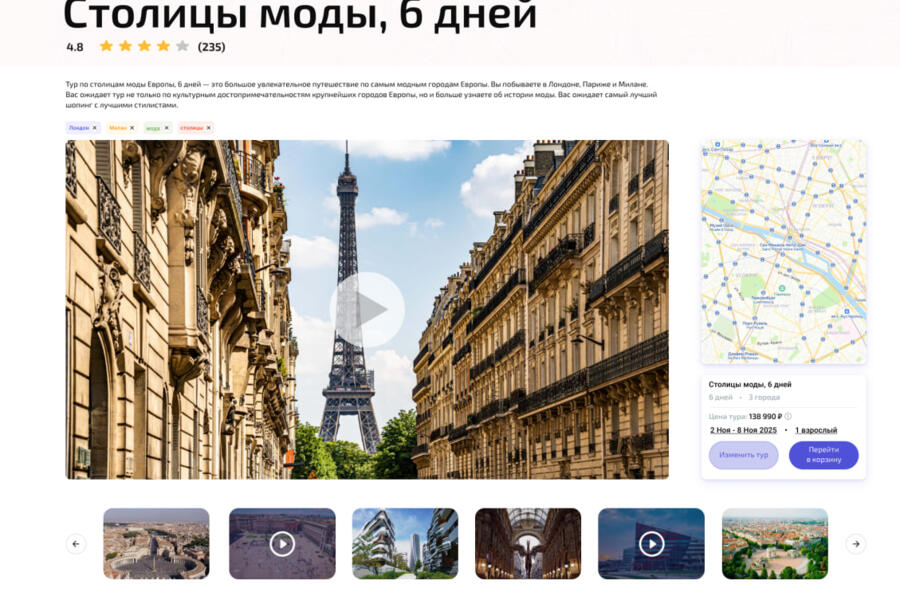Open the Paris map preview
The image size is (900, 600).
(783, 252)
